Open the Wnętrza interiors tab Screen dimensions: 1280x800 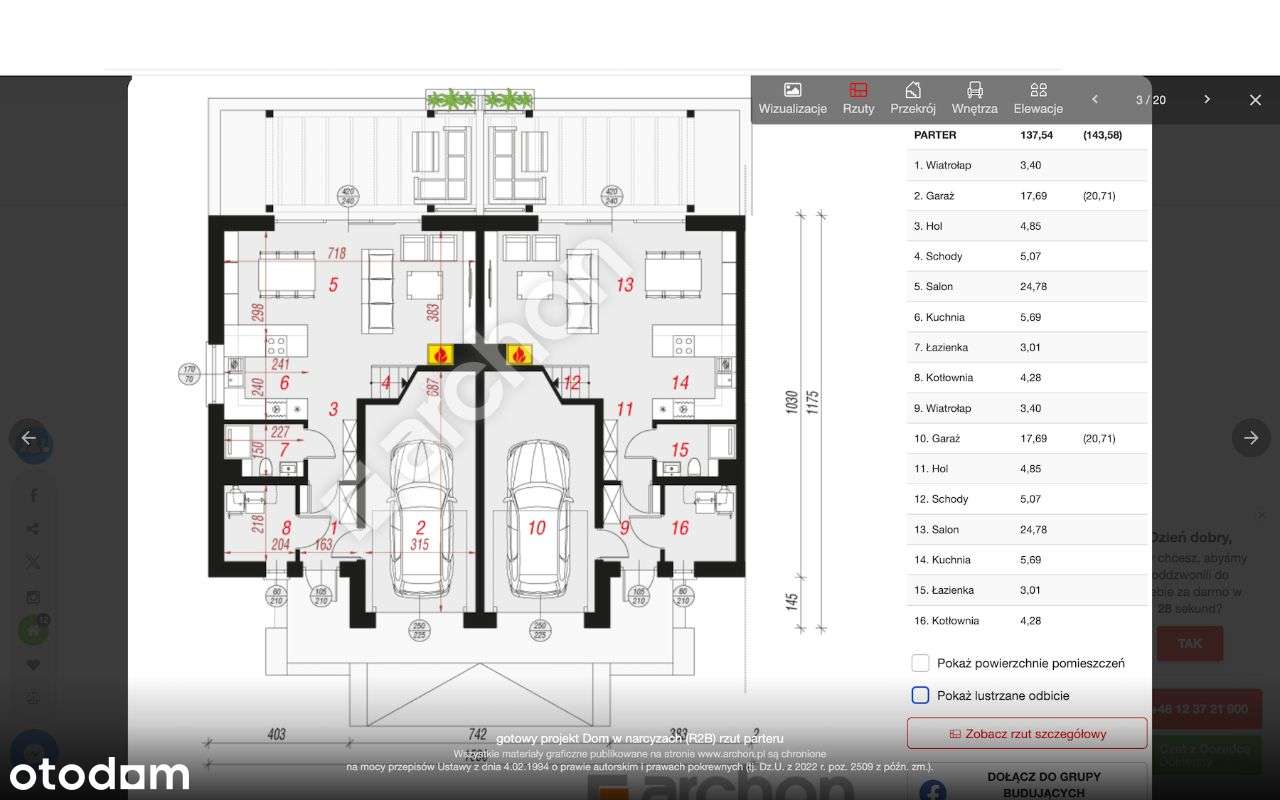click(x=974, y=98)
